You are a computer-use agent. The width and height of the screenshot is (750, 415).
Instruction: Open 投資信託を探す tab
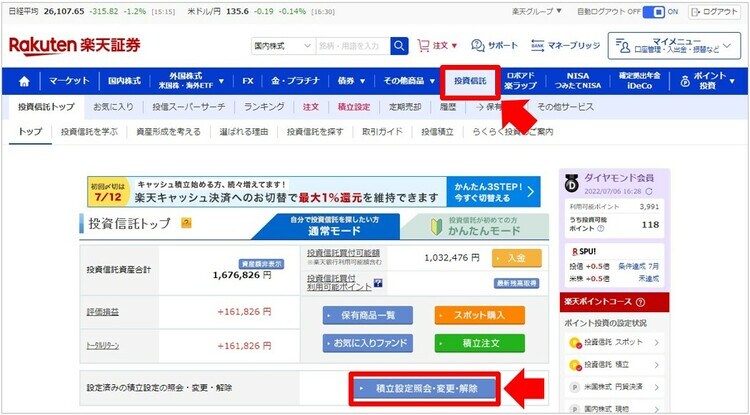pyautogui.click(x=315, y=131)
